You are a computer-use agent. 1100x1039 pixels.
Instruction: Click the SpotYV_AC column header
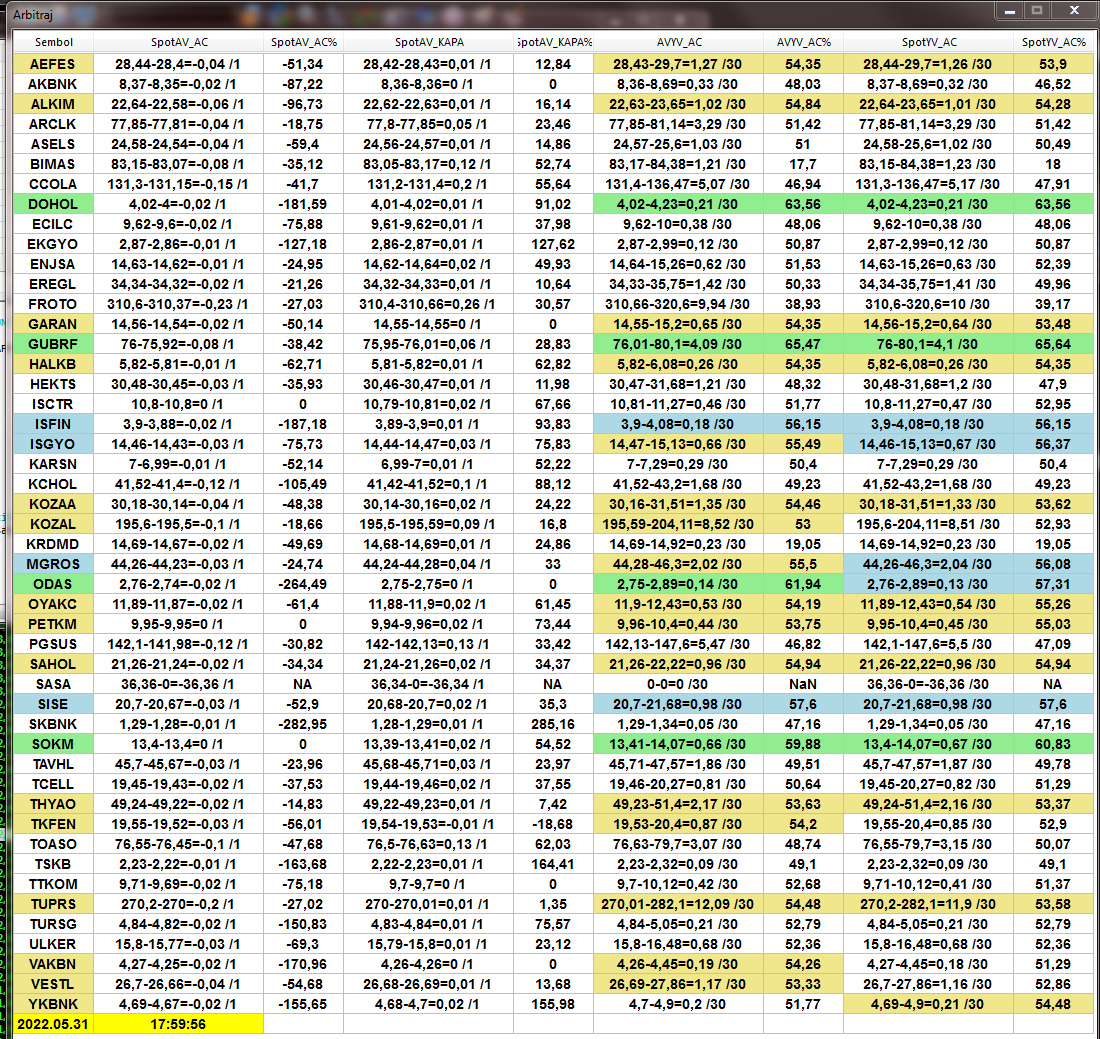coord(928,42)
